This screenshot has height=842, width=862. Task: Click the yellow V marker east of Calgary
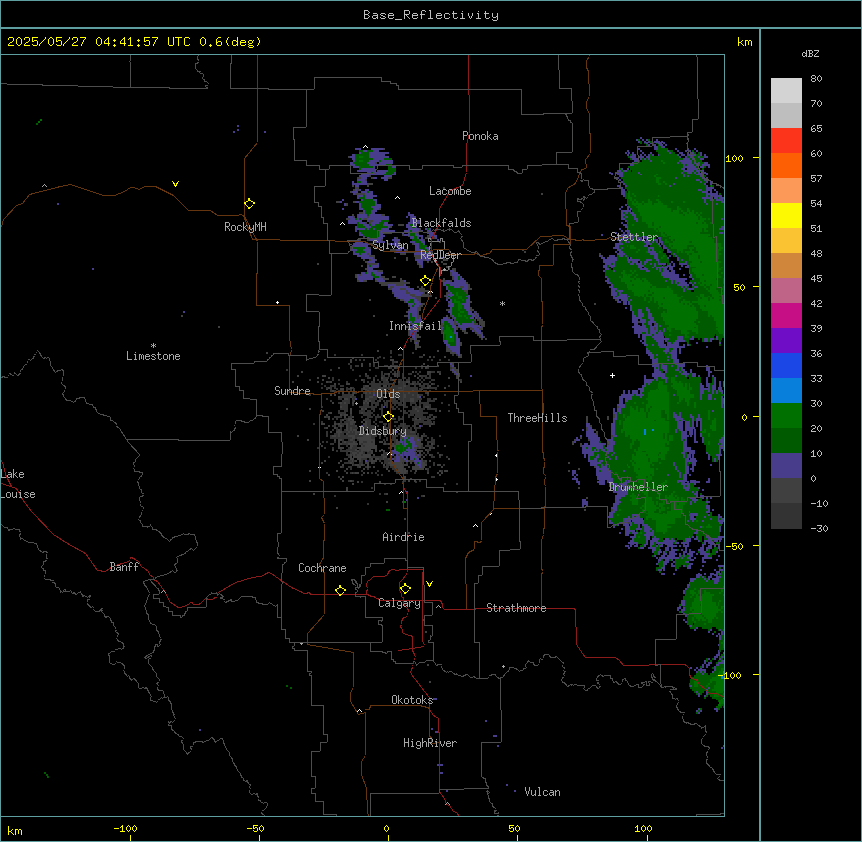tap(429, 584)
